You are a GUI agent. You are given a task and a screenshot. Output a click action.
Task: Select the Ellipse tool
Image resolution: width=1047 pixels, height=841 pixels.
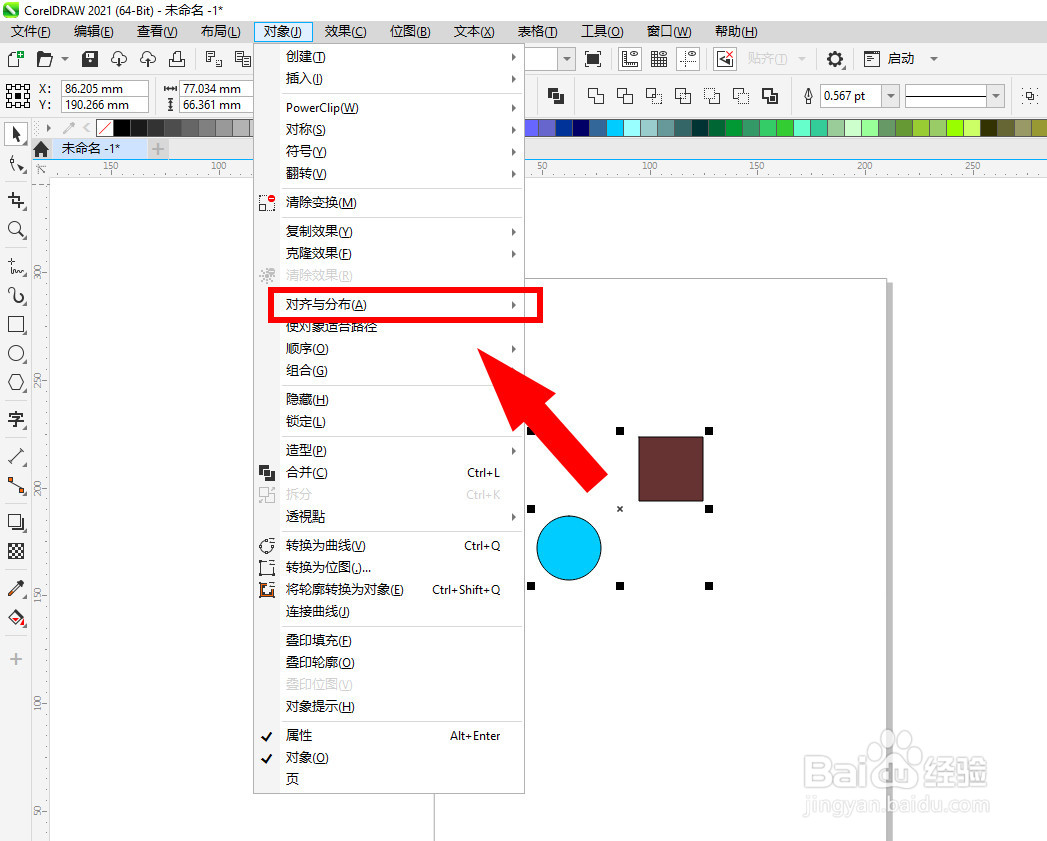[x=15, y=353]
